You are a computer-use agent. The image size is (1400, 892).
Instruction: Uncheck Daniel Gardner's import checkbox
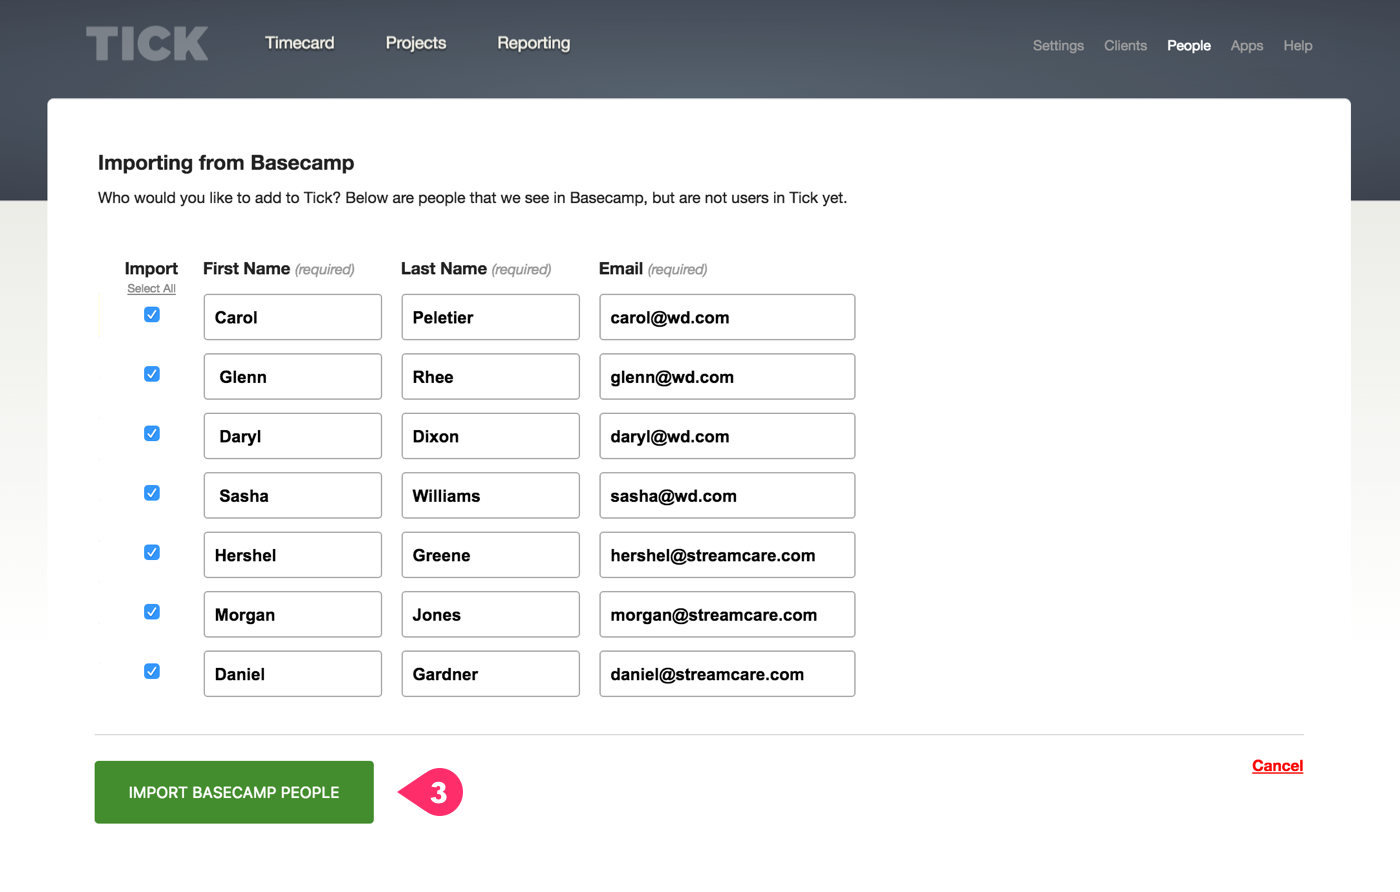[151, 671]
